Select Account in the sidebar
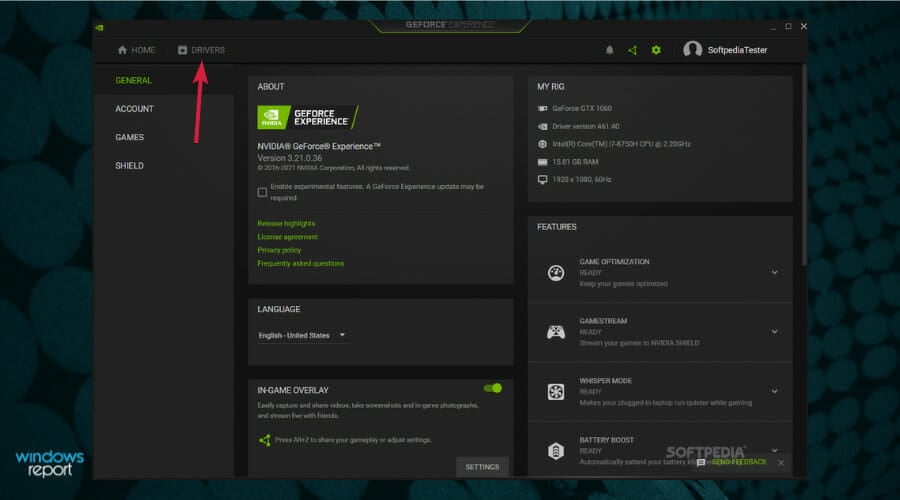Image resolution: width=900 pixels, height=500 pixels. tap(134, 108)
